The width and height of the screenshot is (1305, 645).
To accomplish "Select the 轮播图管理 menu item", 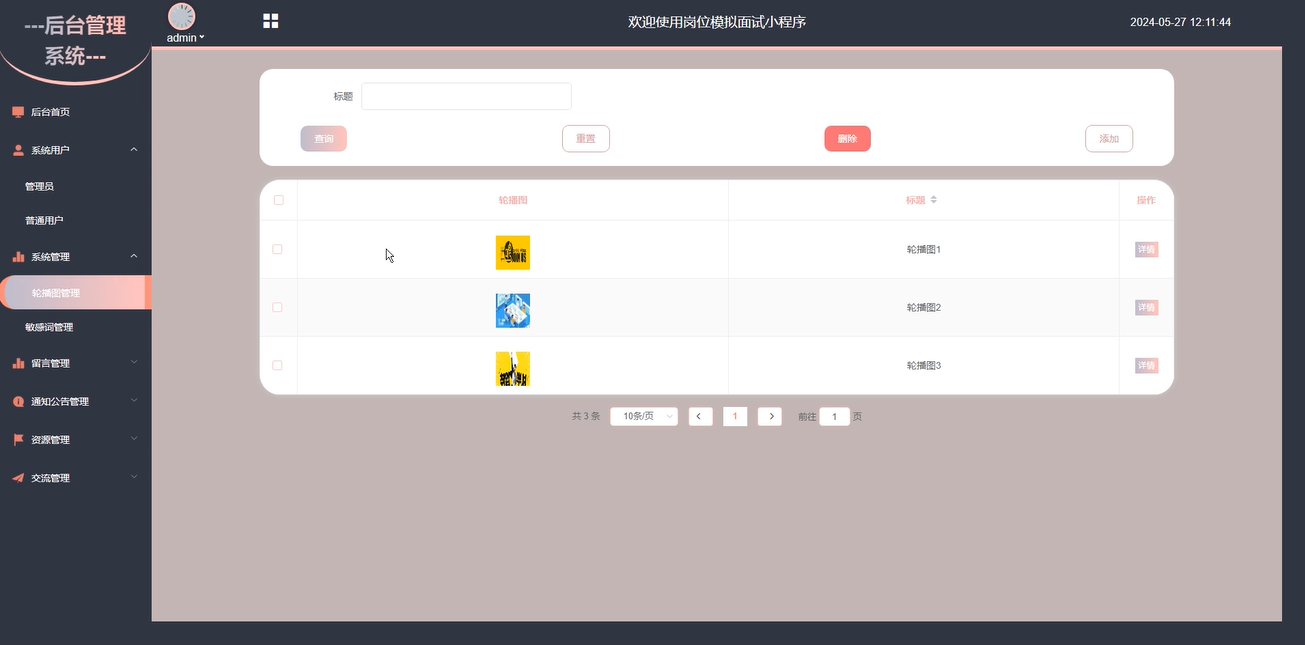I will pyautogui.click(x=76, y=293).
